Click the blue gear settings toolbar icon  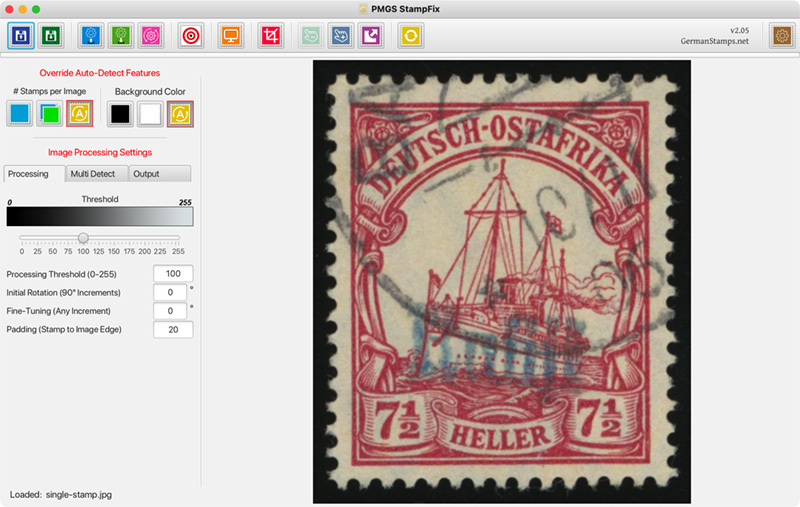[x=91, y=36]
